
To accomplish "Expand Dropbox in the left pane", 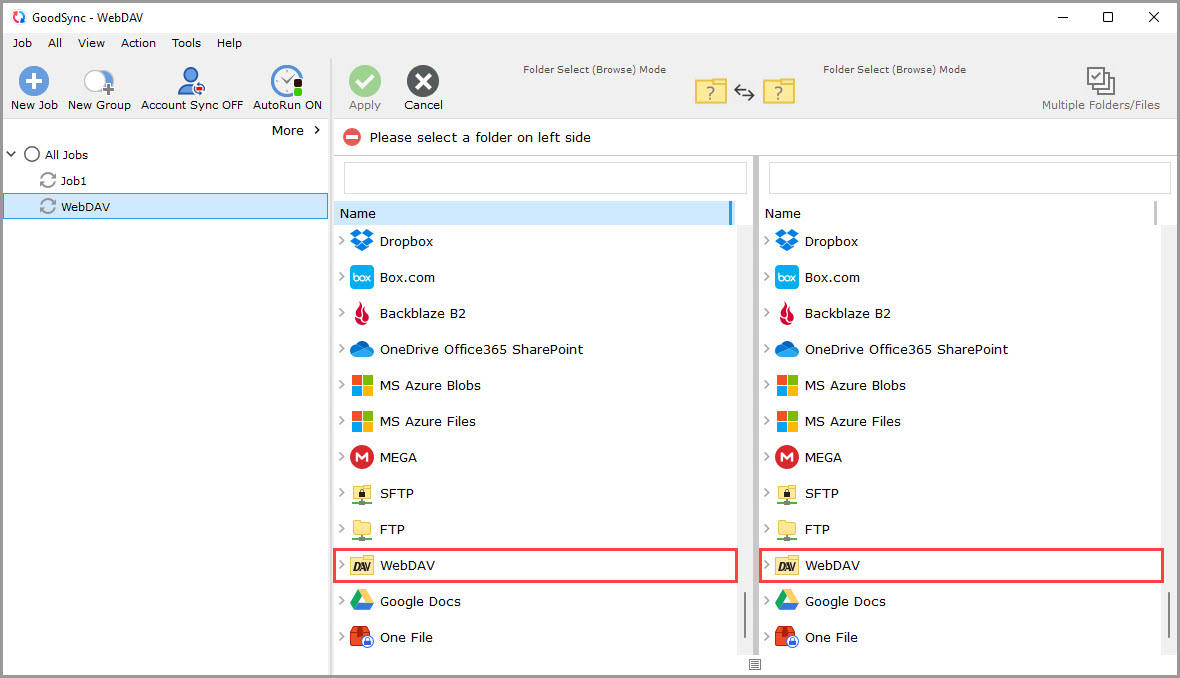I will pos(342,241).
